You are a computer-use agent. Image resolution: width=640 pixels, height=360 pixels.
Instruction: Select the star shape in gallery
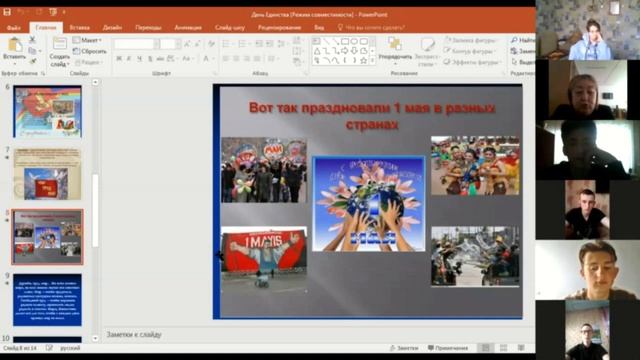click(364, 60)
